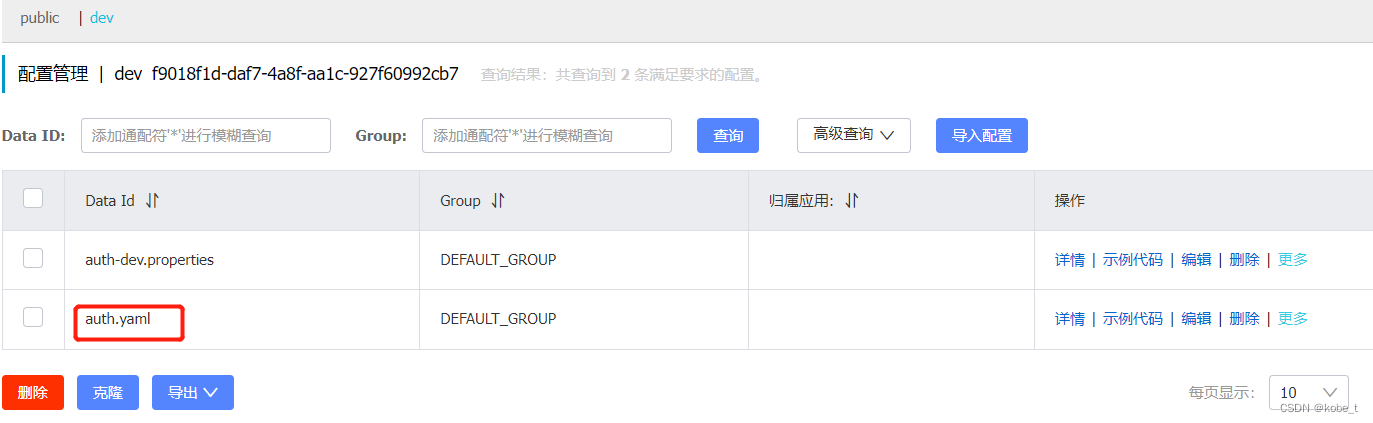Select the namespace ID f9018f1d-daf7-4a8f-aa1c-927f60992cb7 text
This screenshot has height=423, width=1373.
[305, 73]
